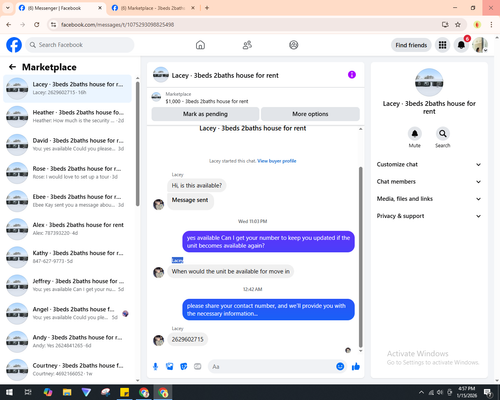Click Find friends button
This screenshot has width=500, height=400.
click(x=411, y=45)
